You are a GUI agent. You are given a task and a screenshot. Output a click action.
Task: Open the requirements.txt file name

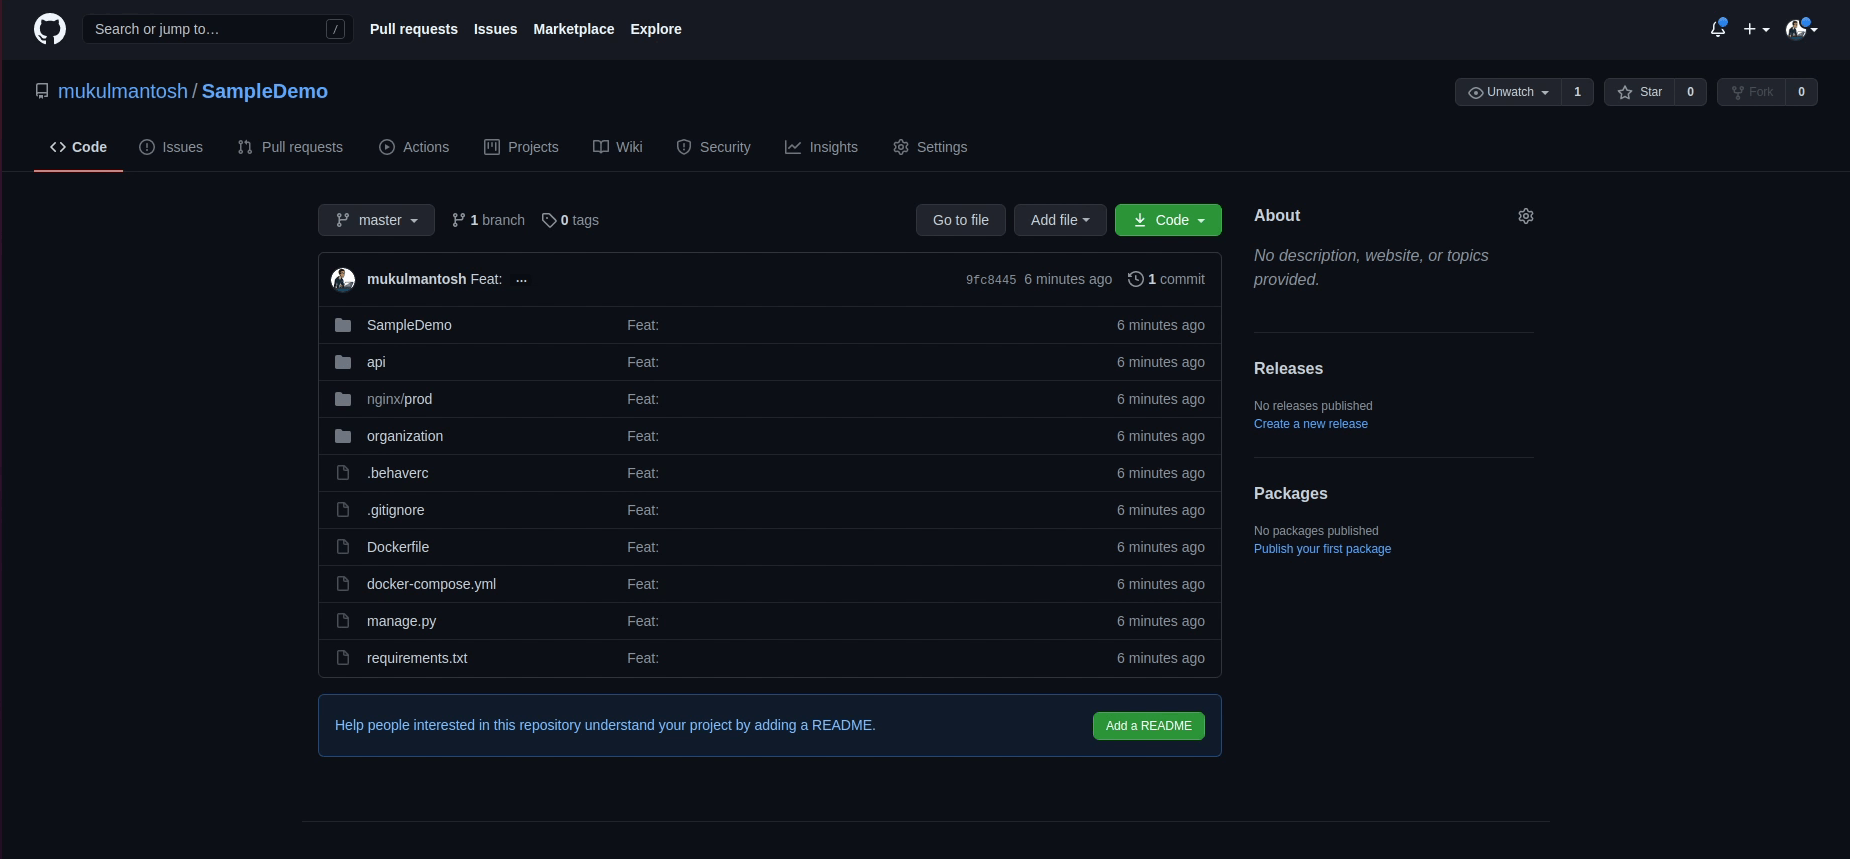click(x=417, y=658)
